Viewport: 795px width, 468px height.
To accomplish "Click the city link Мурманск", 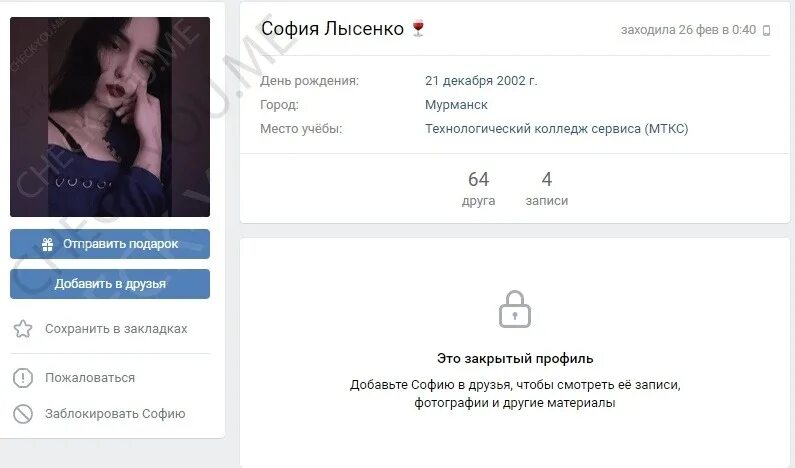I will coord(456,105).
